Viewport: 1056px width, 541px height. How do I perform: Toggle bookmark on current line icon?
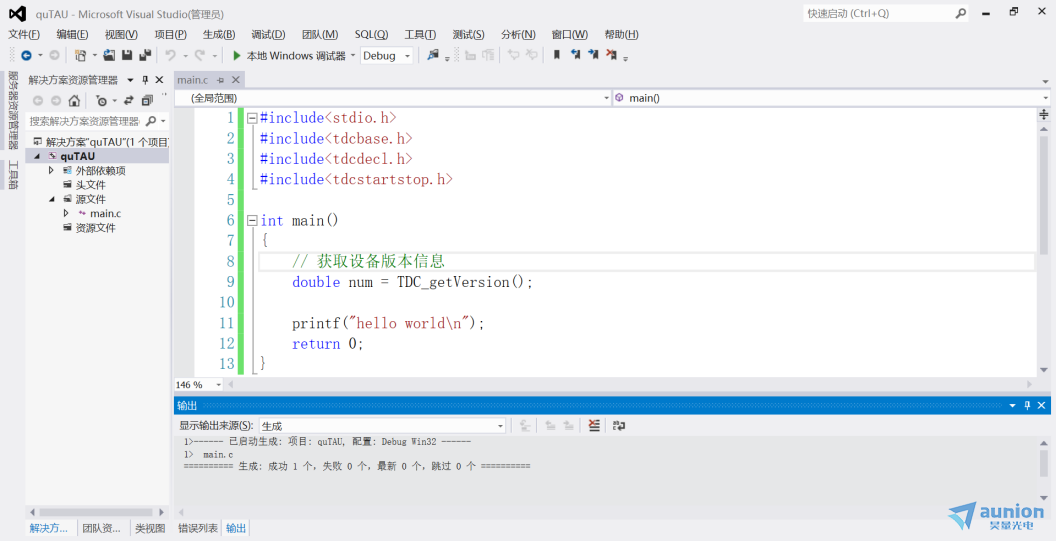pos(556,55)
